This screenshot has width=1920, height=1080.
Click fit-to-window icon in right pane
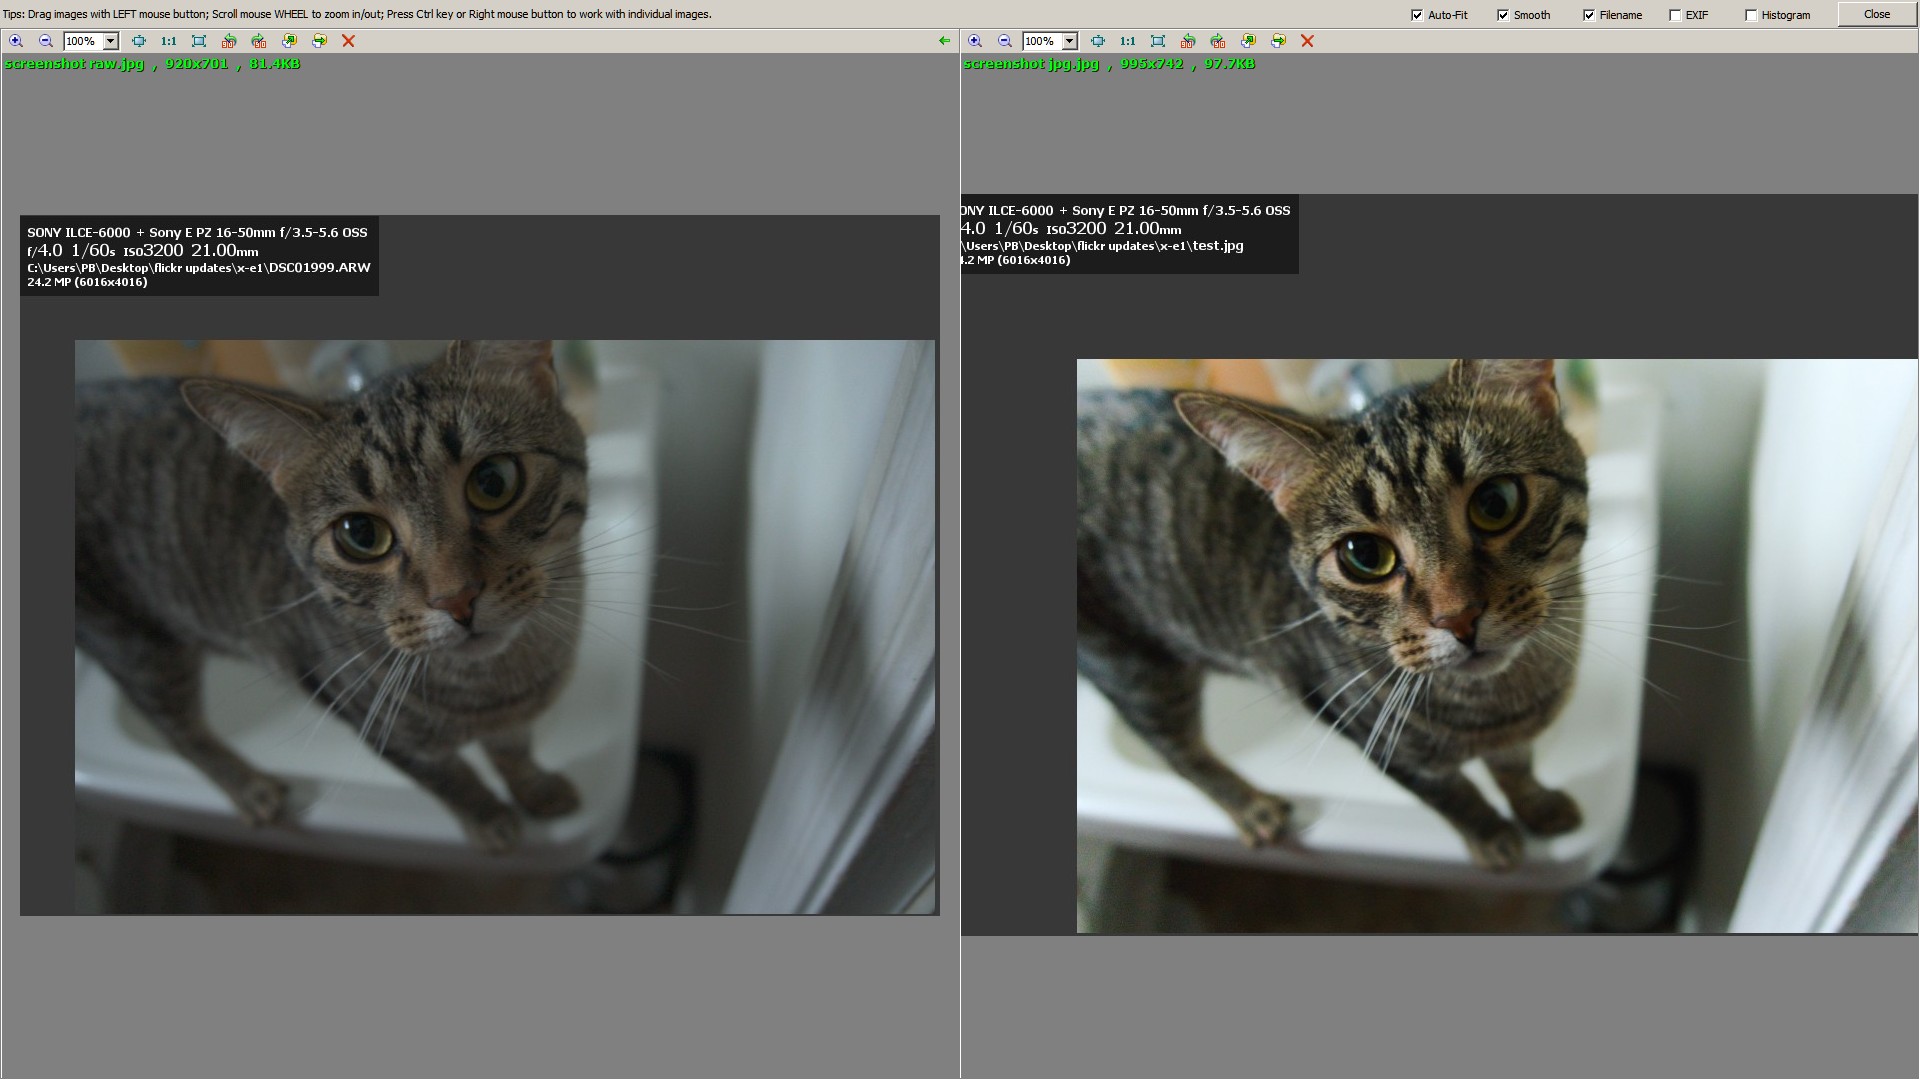click(x=1098, y=41)
